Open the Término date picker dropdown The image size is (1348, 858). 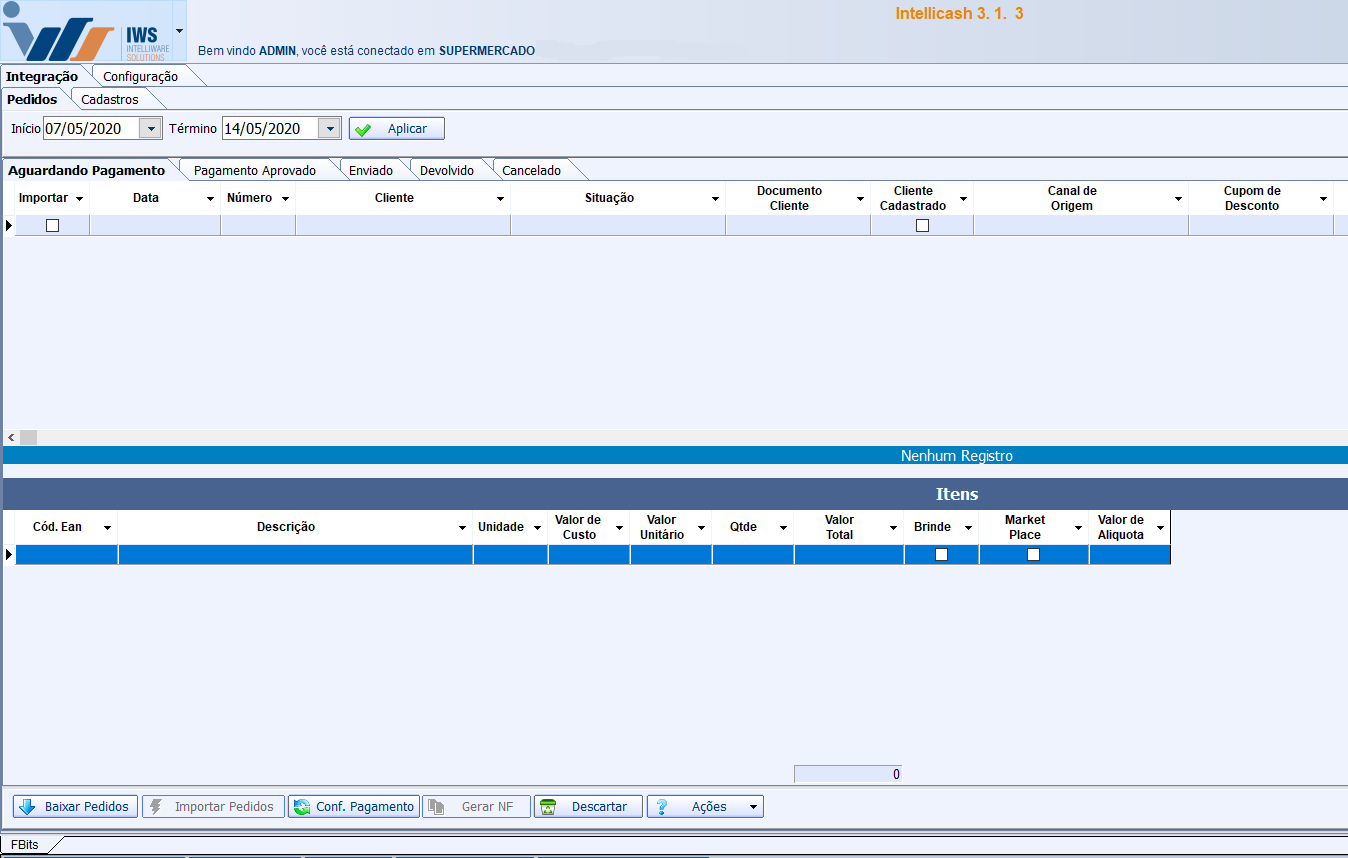329,129
